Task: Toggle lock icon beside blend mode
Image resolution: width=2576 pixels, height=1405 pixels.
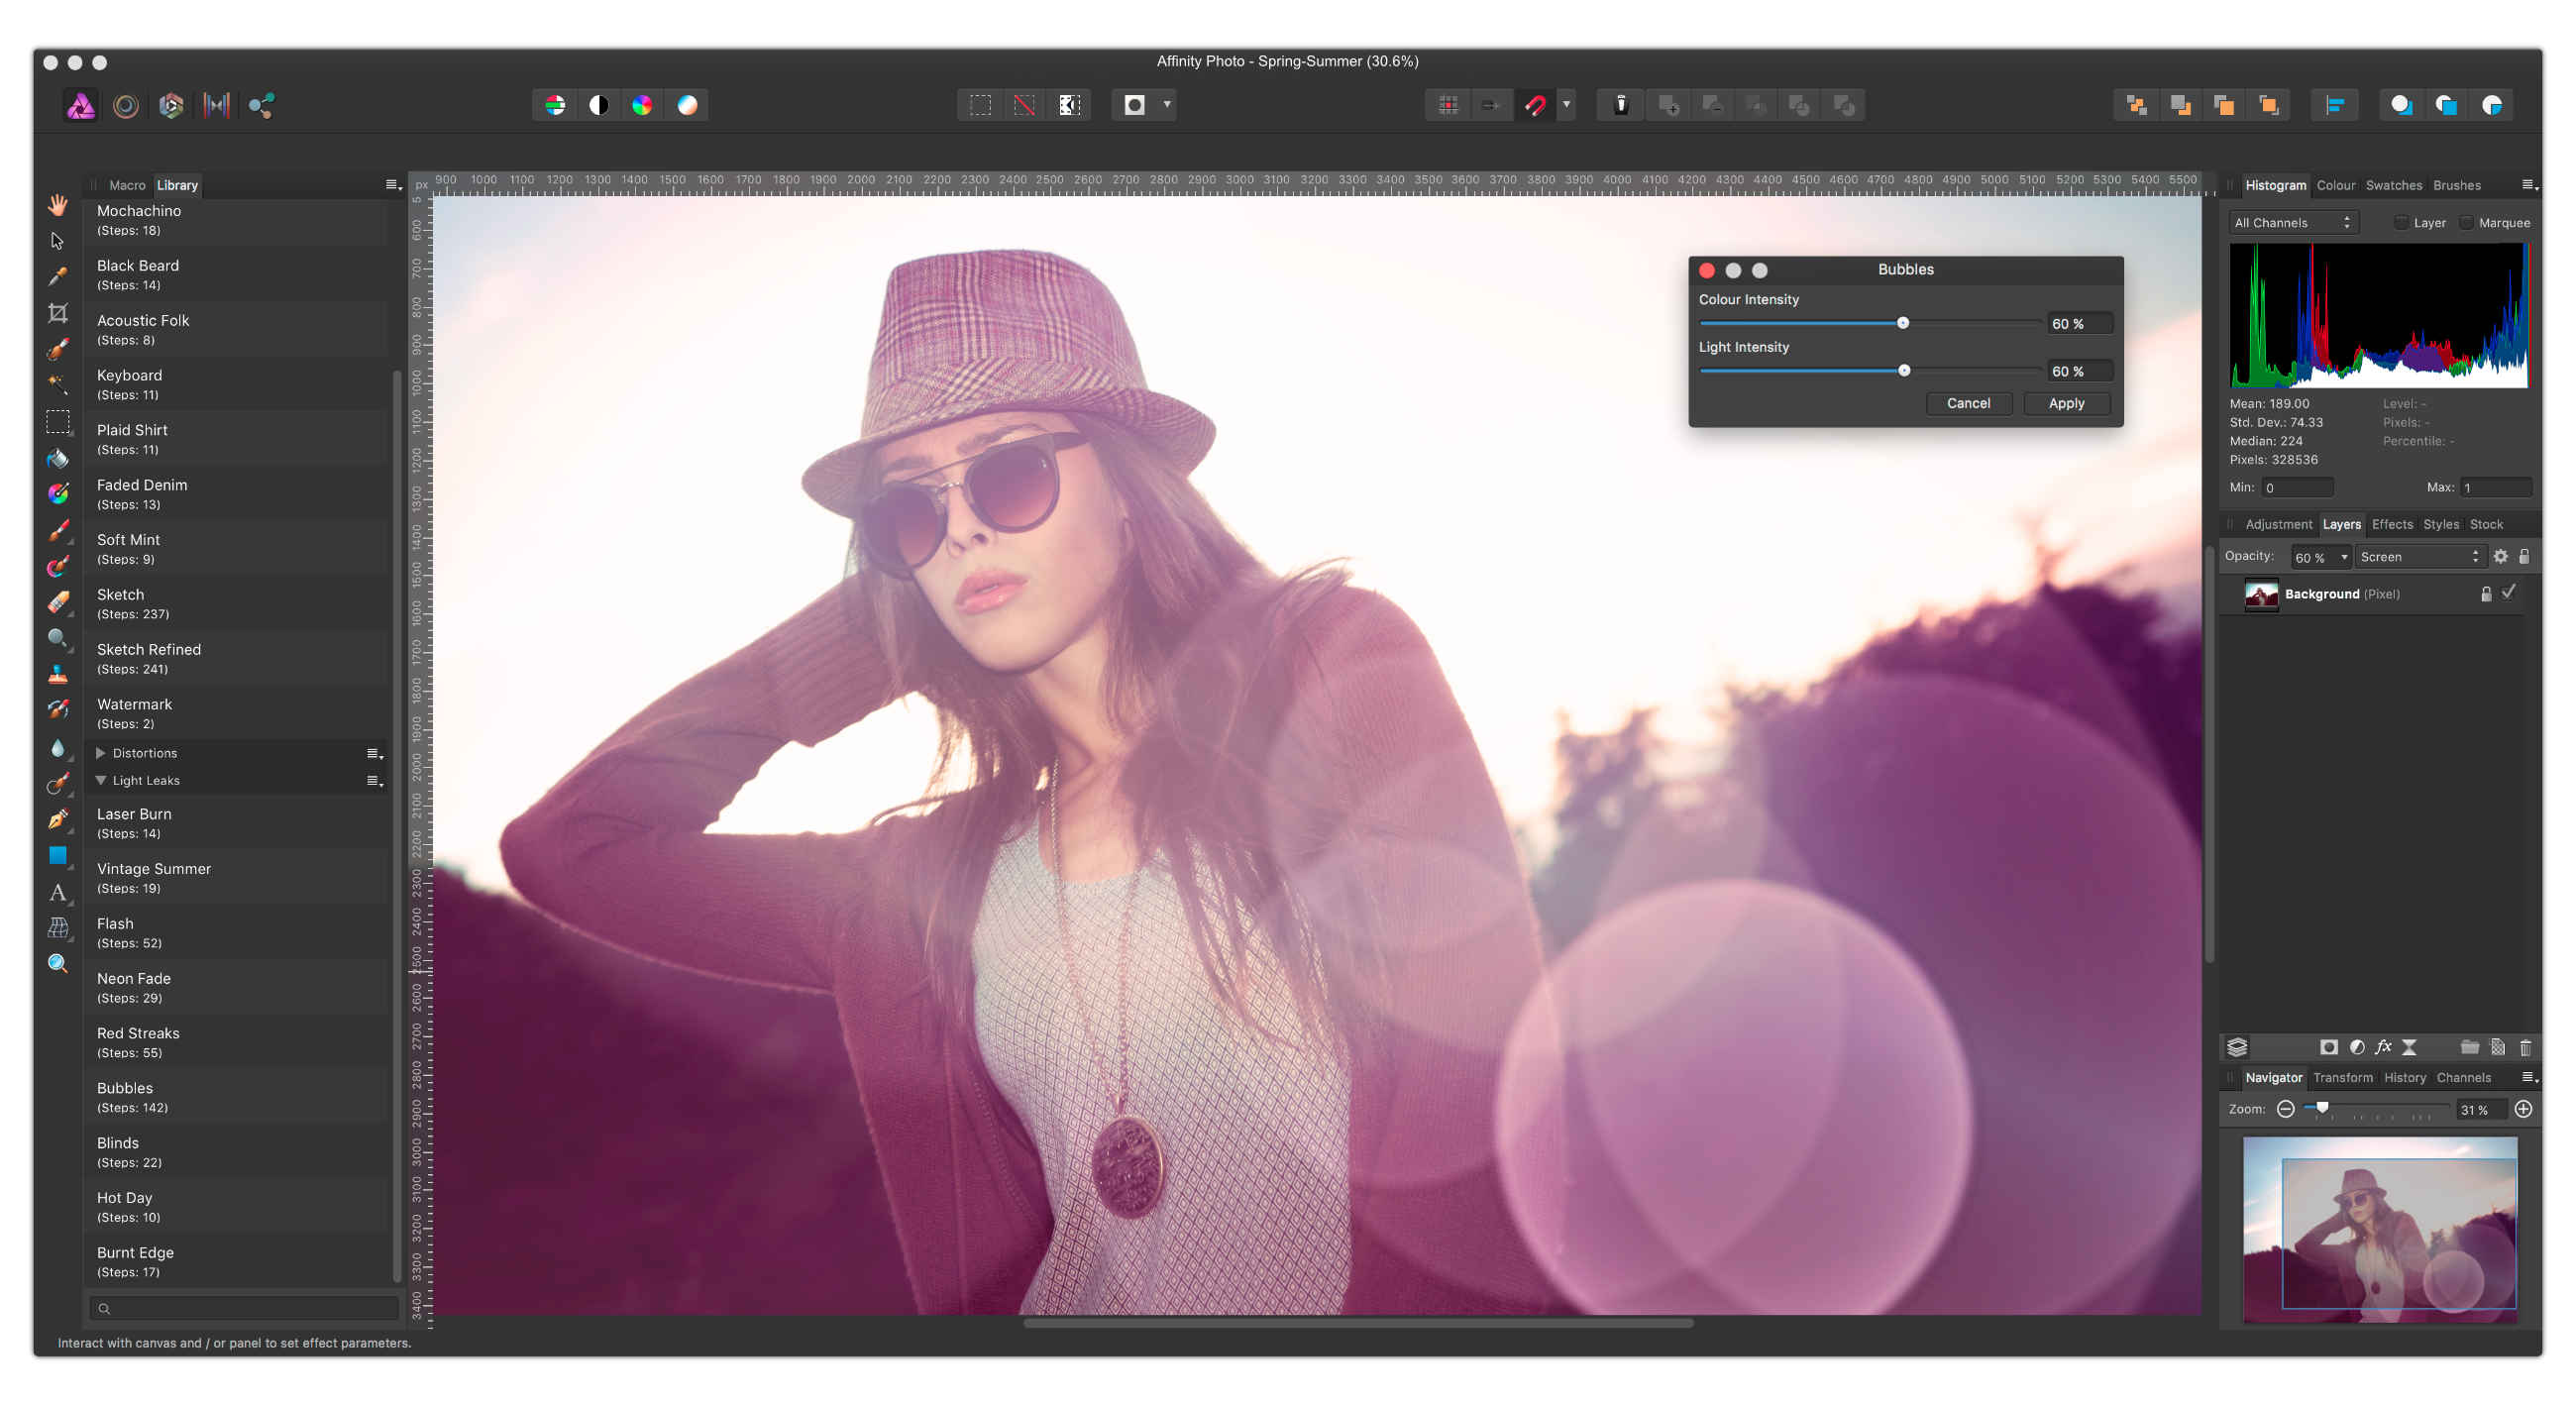Action: (x=2524, y=557)
